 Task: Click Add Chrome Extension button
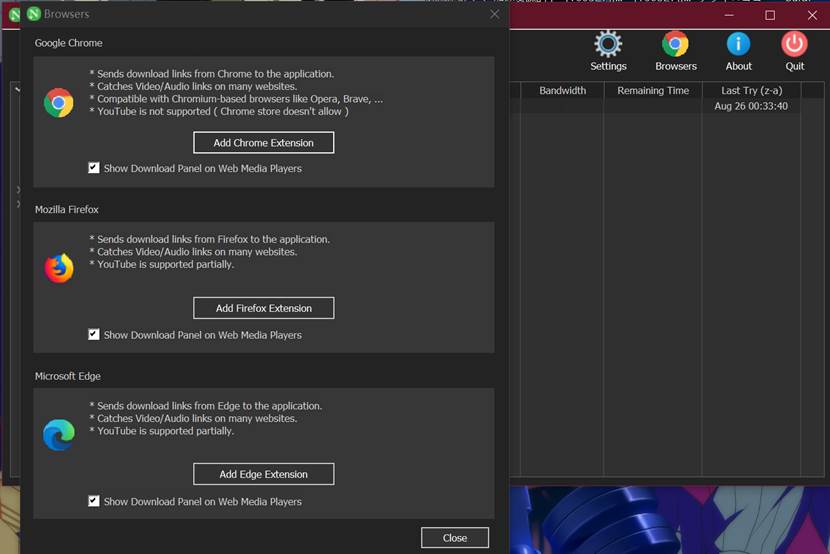pos(264,142)
